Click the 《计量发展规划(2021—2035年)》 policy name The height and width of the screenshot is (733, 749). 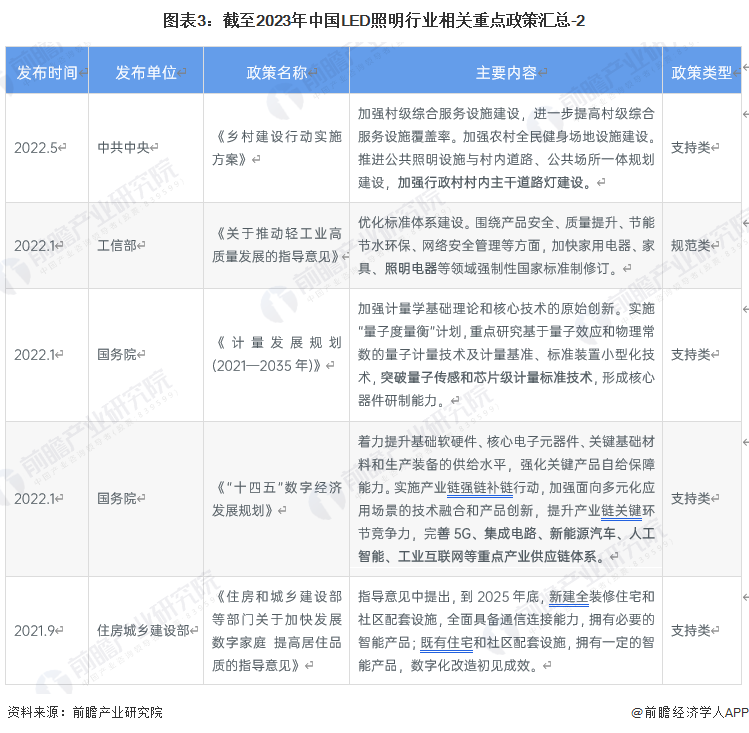276,354
